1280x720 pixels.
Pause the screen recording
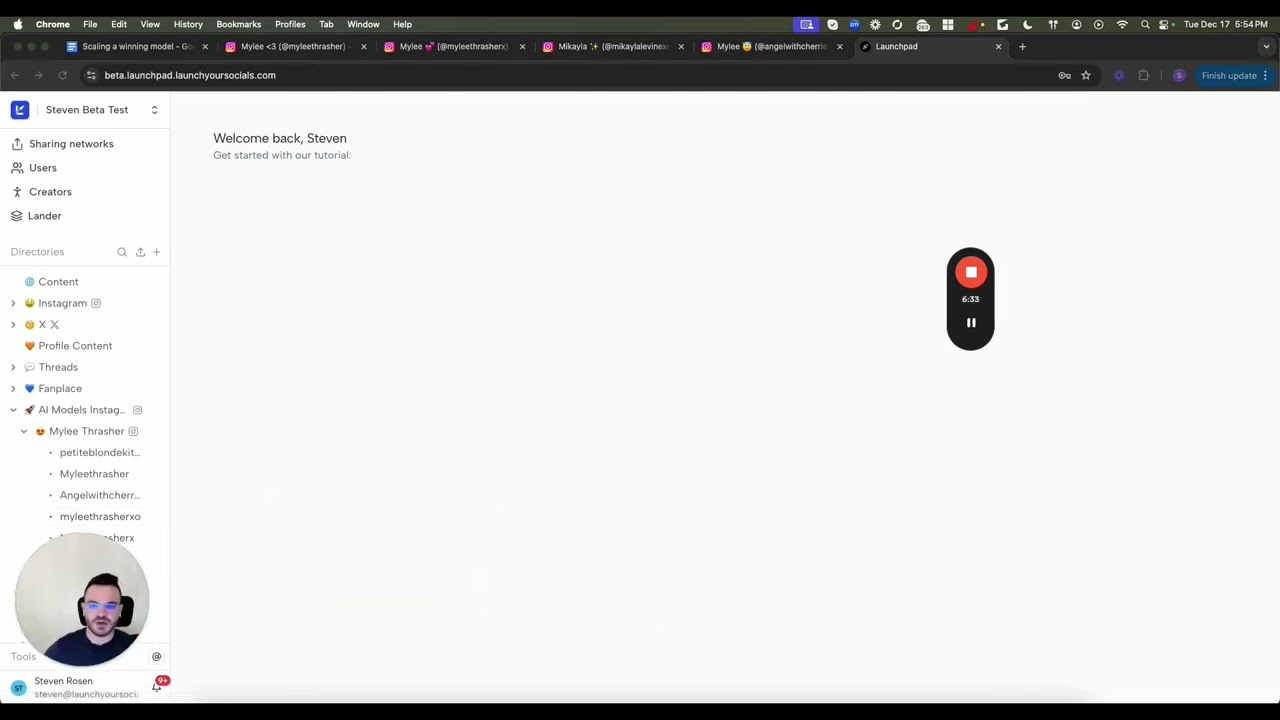click(x=970, y=323)
